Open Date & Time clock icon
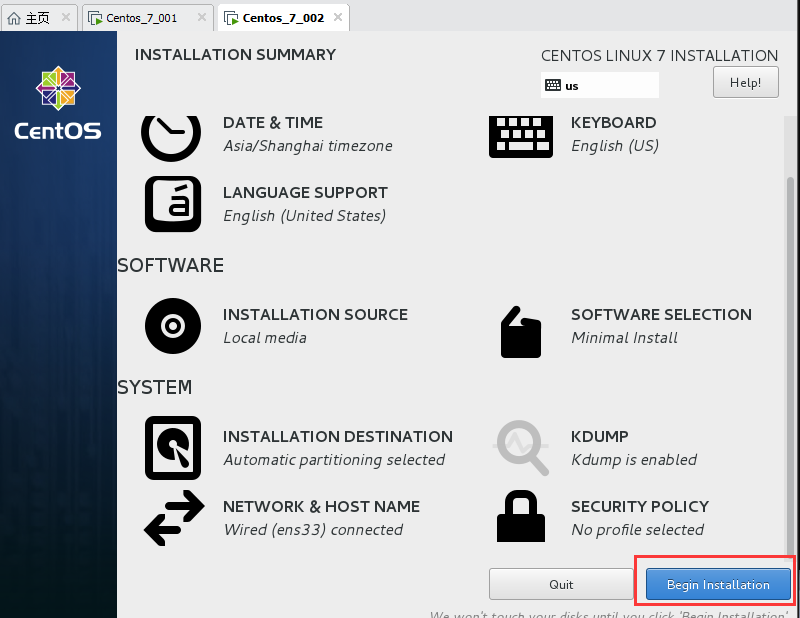The width and height of the screenshot is (800, 618). pyautogui.click(x=171, y=137)
